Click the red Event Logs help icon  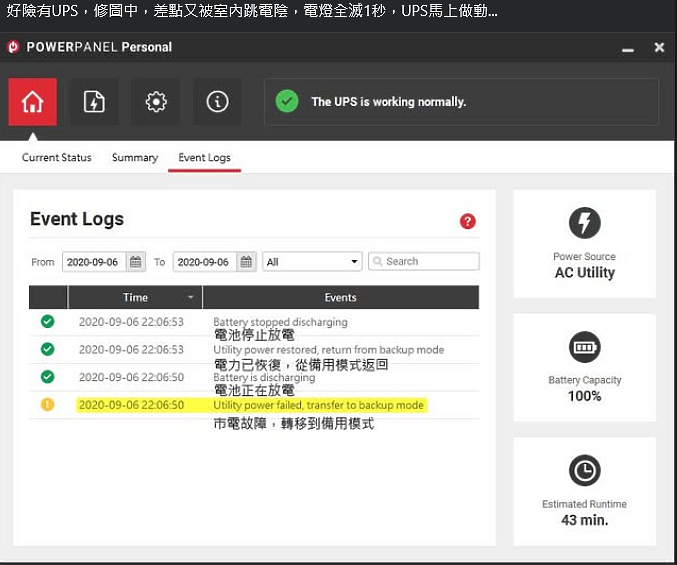point(468,221)
